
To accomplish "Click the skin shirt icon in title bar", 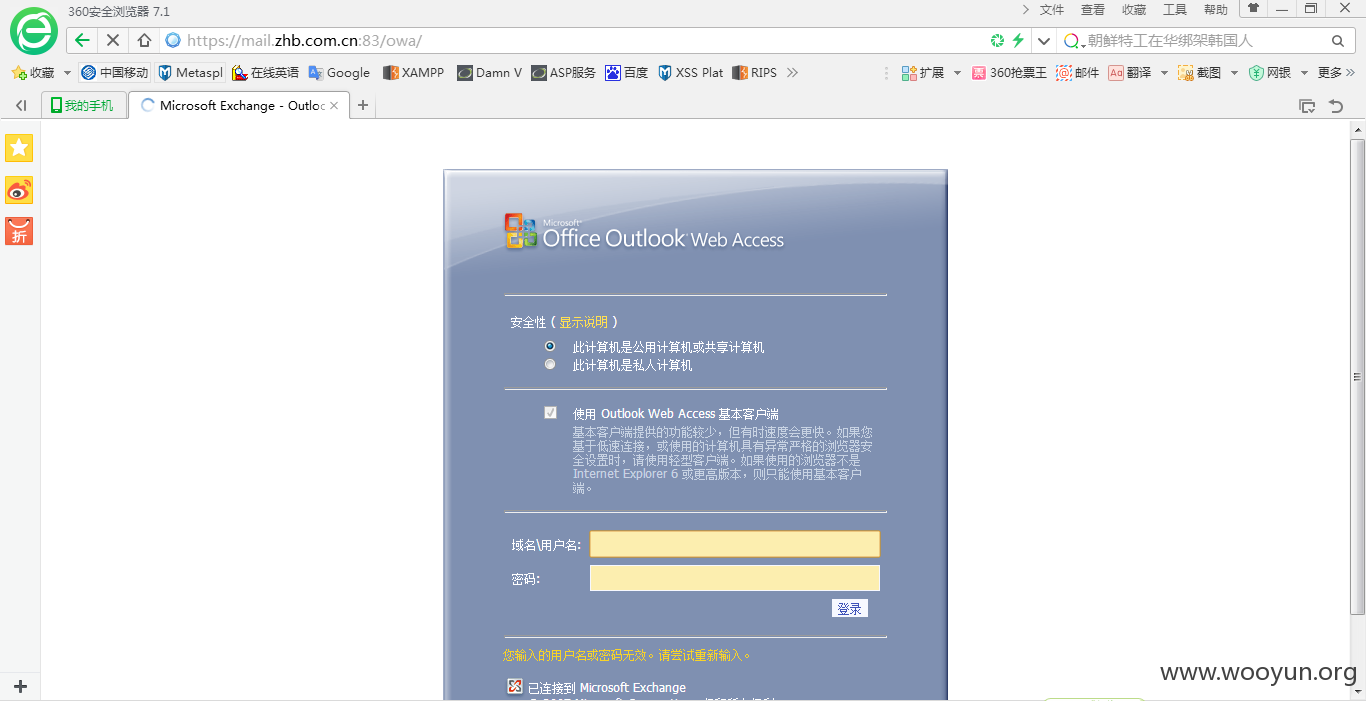I will [x=1253, y=8].
